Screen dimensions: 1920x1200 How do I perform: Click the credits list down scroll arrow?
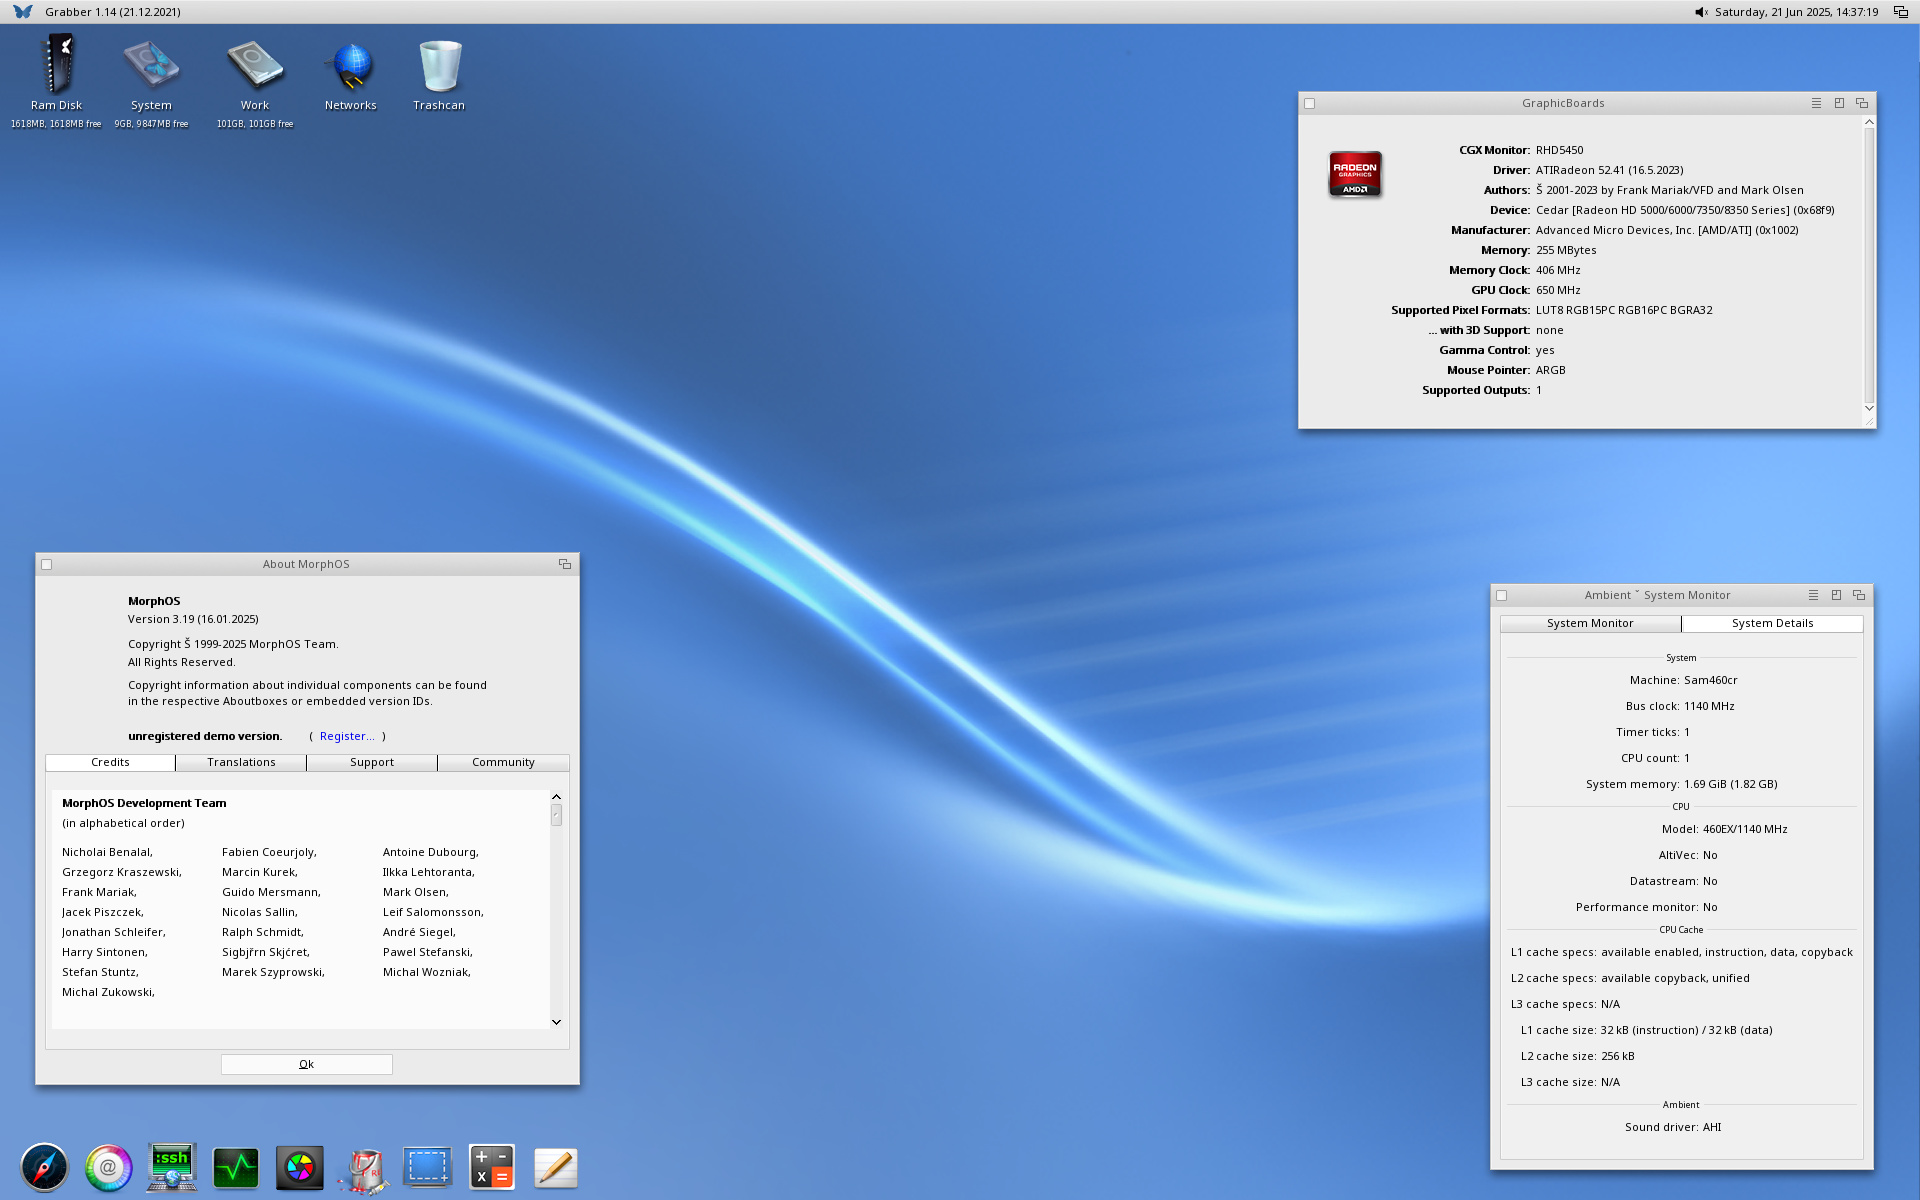[x=556, y=1022]
